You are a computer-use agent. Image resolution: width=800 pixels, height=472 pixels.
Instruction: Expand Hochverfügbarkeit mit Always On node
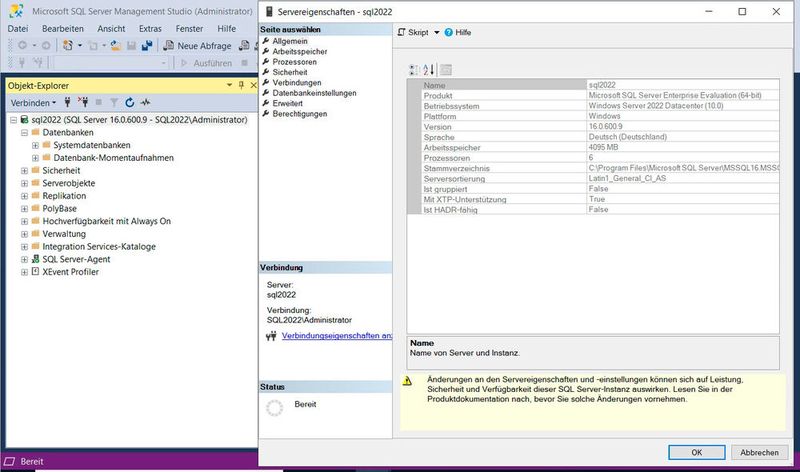[x=24, y=222]
